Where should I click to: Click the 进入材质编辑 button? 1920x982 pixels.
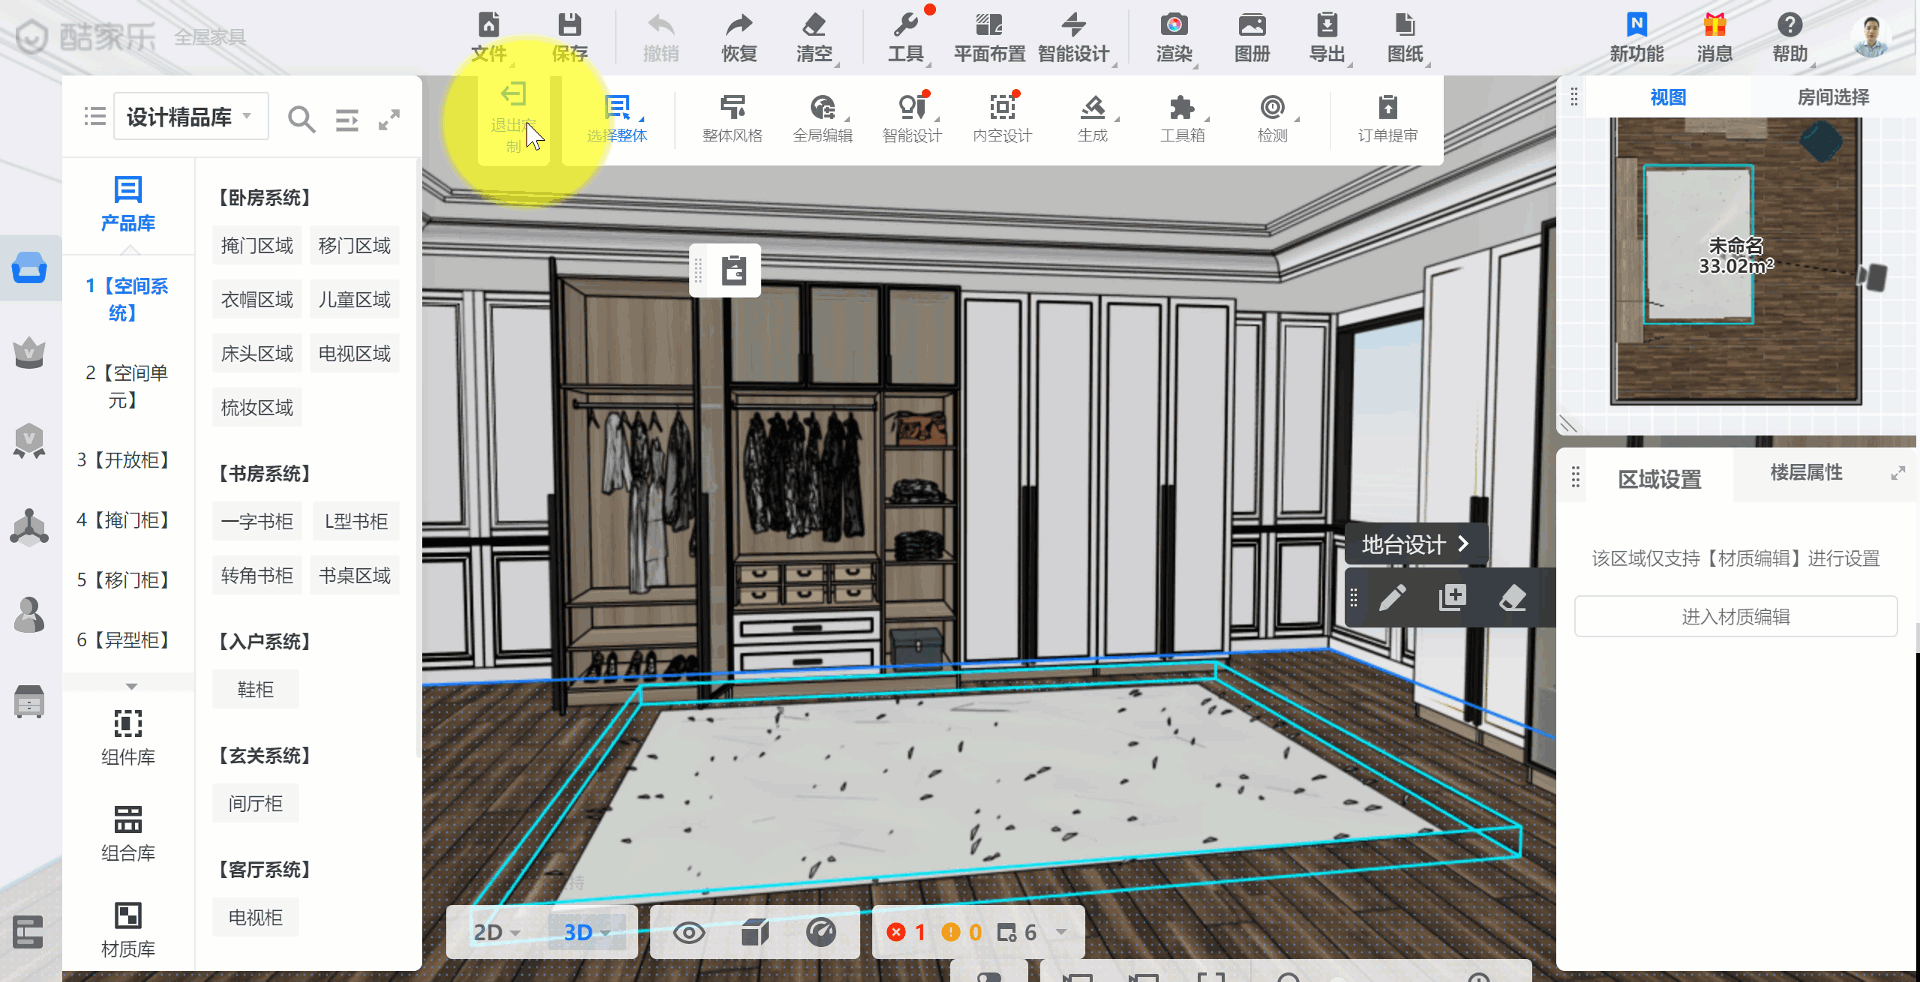click(1735, 617)
